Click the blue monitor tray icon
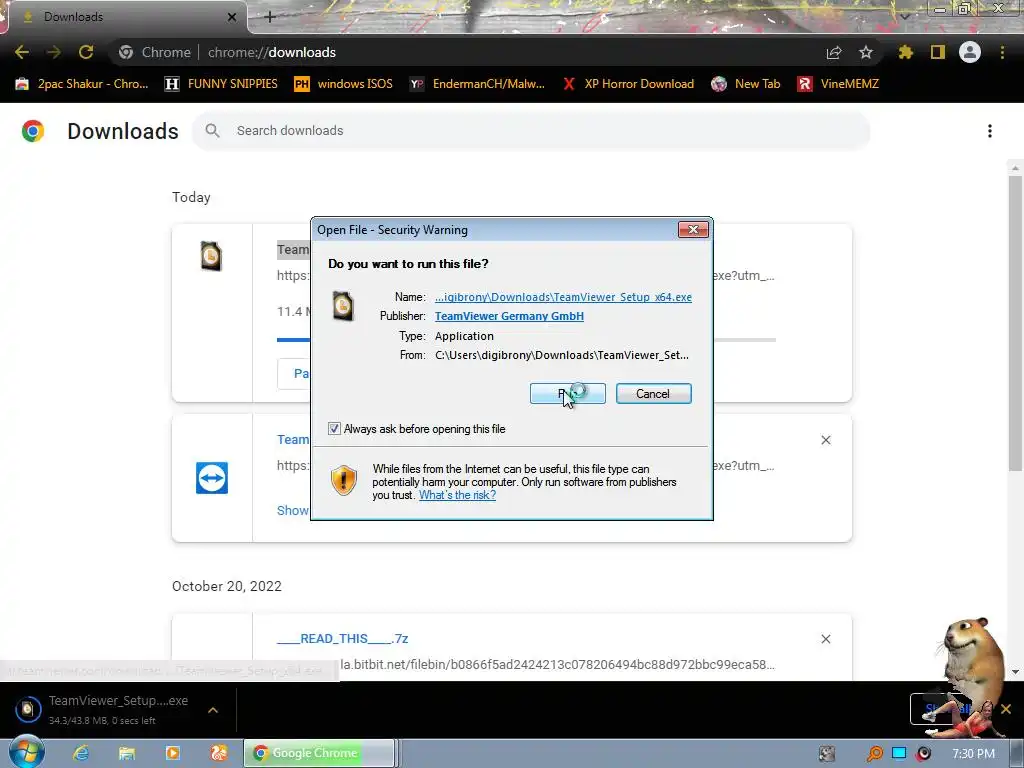The image size is (1024, 768). click(899, 753)
